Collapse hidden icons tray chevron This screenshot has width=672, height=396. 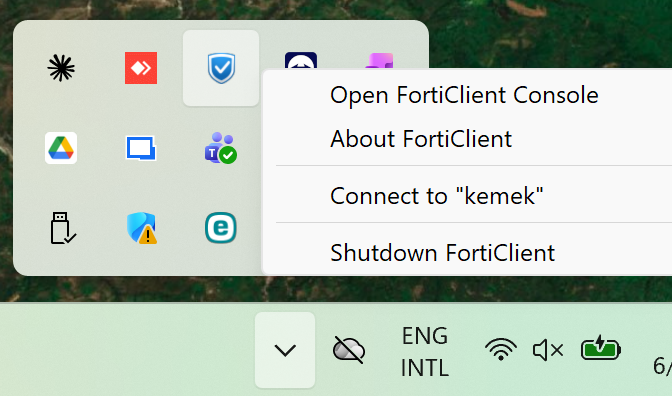point(285,350)
